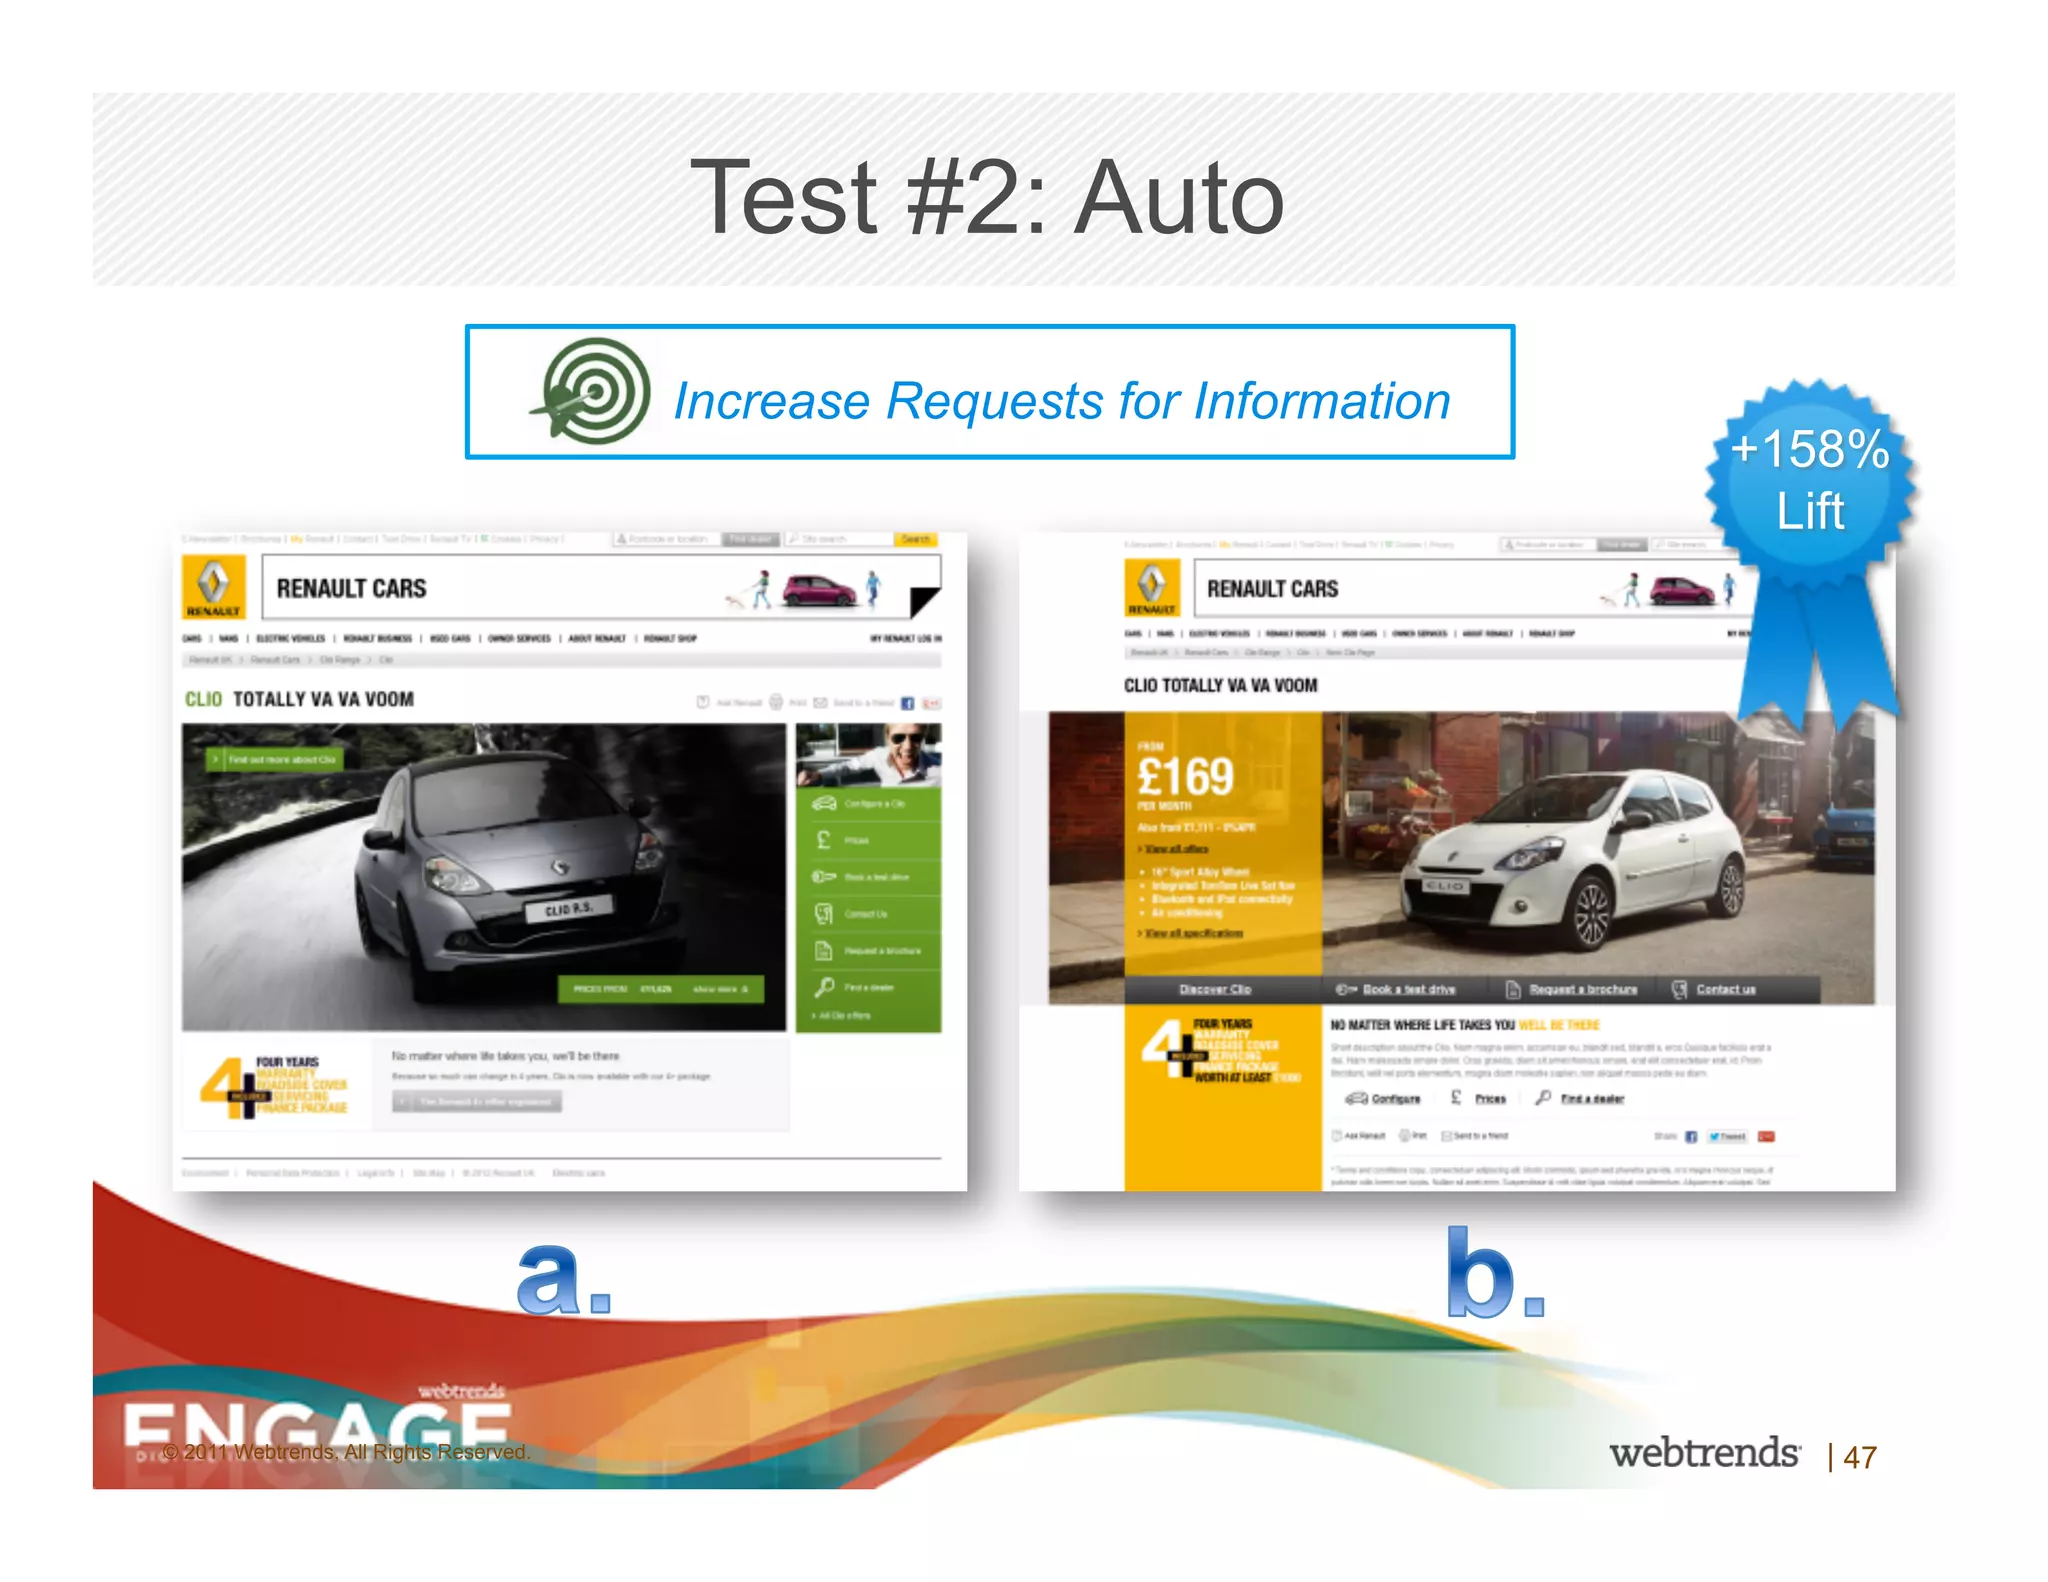The image size is (2048, 1582).
Task: Open USED CARS menu in page a
Action: pos(450,638)
